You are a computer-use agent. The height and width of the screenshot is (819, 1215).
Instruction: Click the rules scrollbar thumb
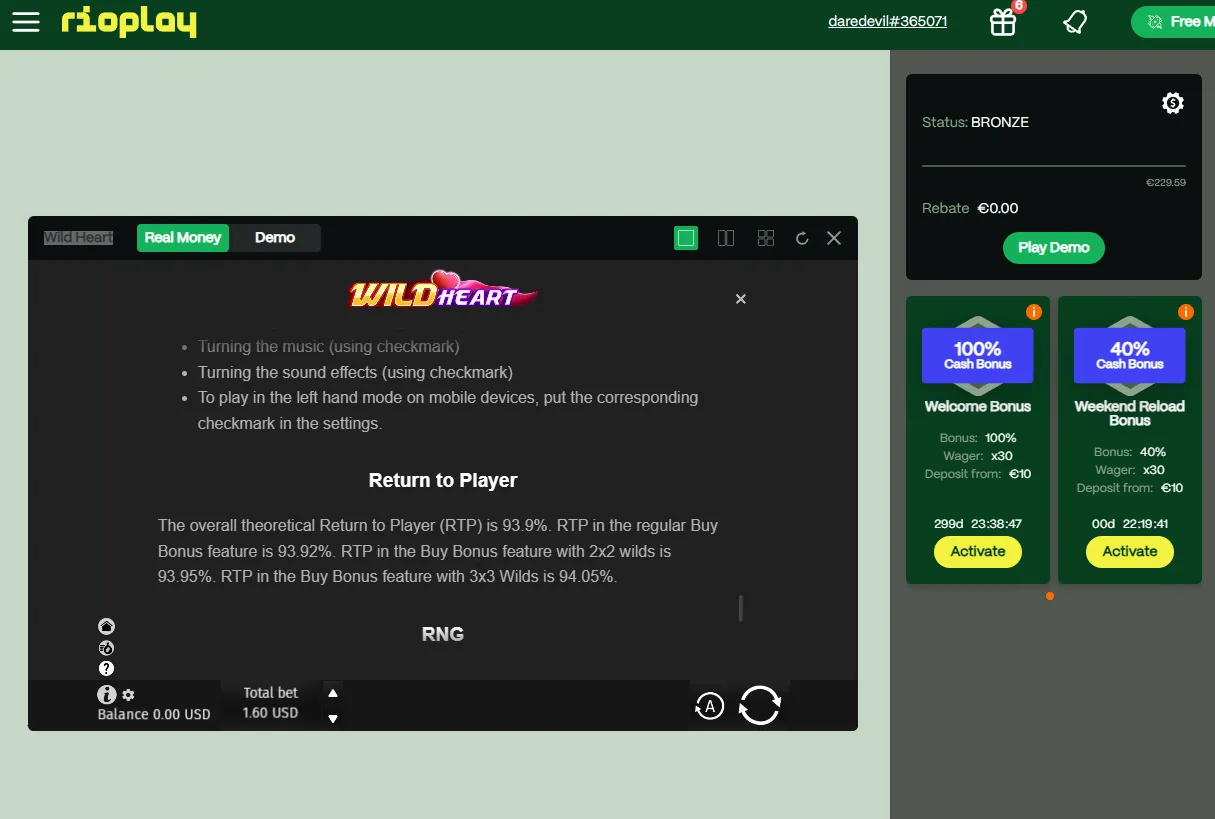pos(741,608)
